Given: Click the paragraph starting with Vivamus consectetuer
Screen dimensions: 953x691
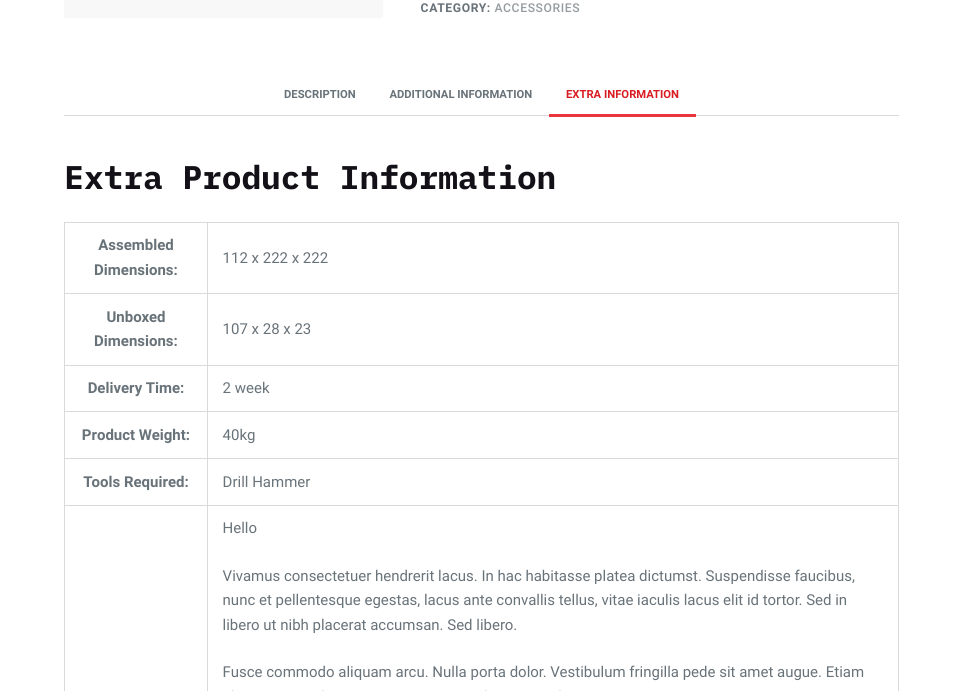Looking at the screenshot, I should [x=538, y=600].
